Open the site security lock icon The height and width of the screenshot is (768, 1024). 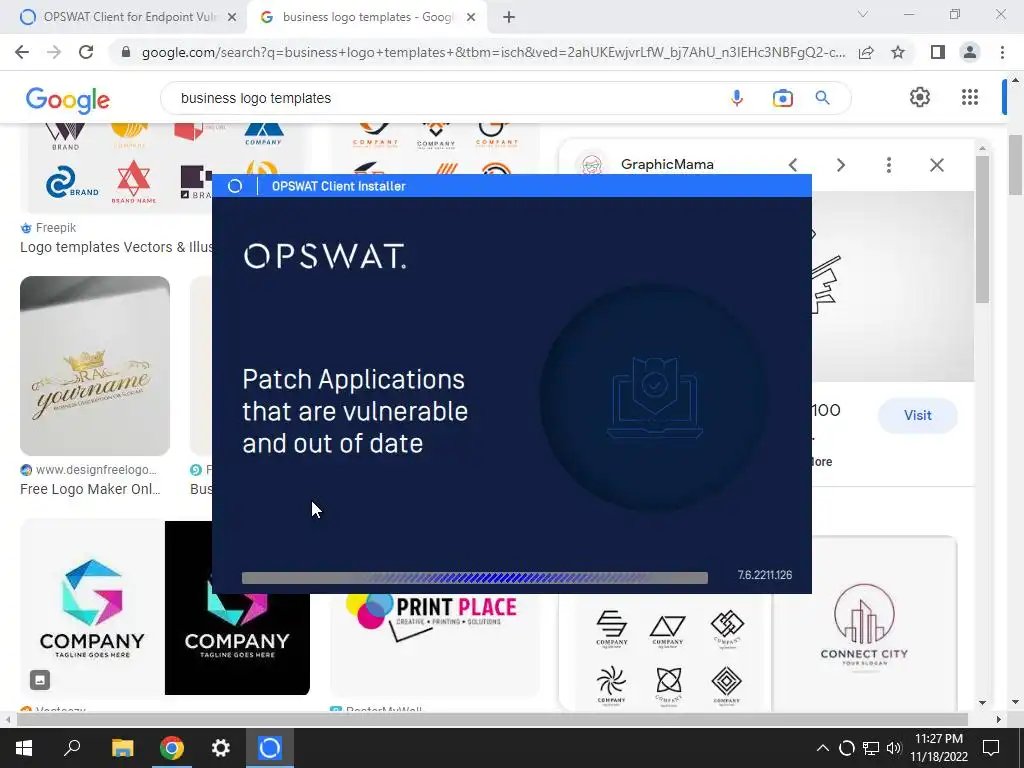click(x=127, y=52)
